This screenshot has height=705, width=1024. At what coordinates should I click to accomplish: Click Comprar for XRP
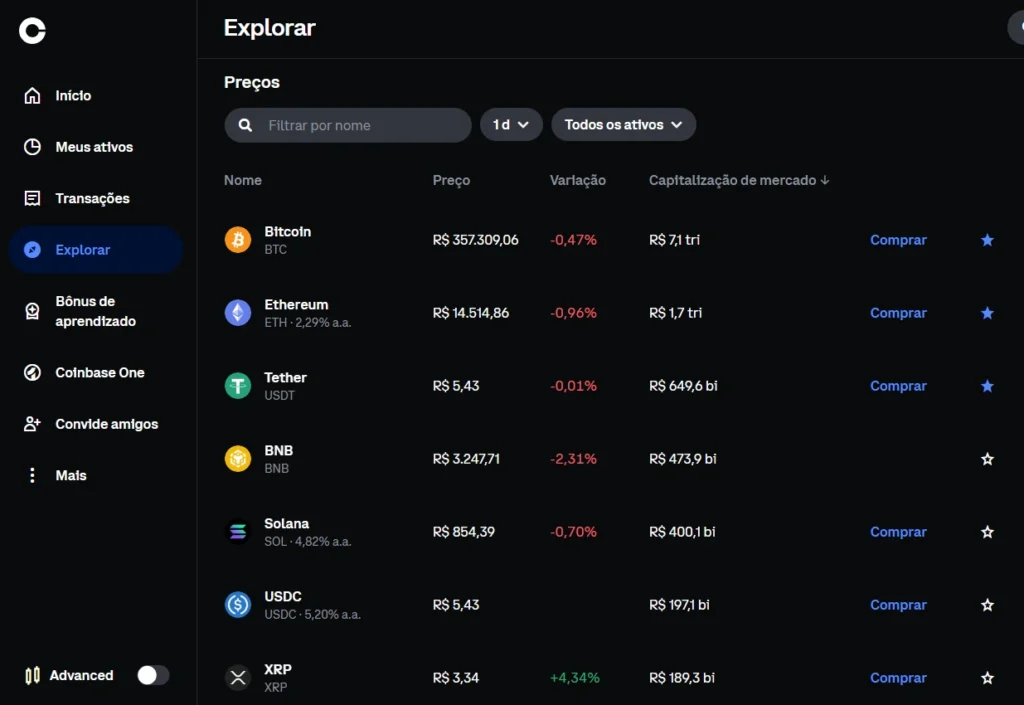pos(898,678)
